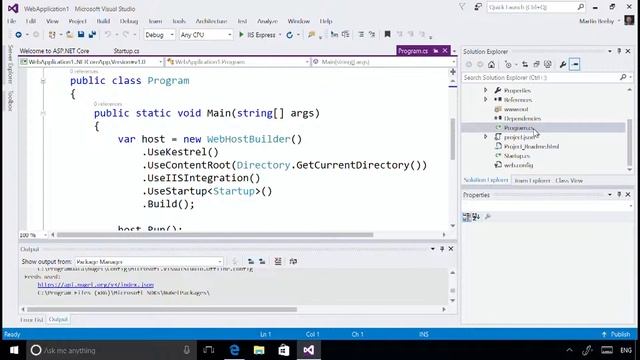Screen dimensions: 640x360
Task: Select Startup.cs in Solution Explorer
Action: [517, 156]
